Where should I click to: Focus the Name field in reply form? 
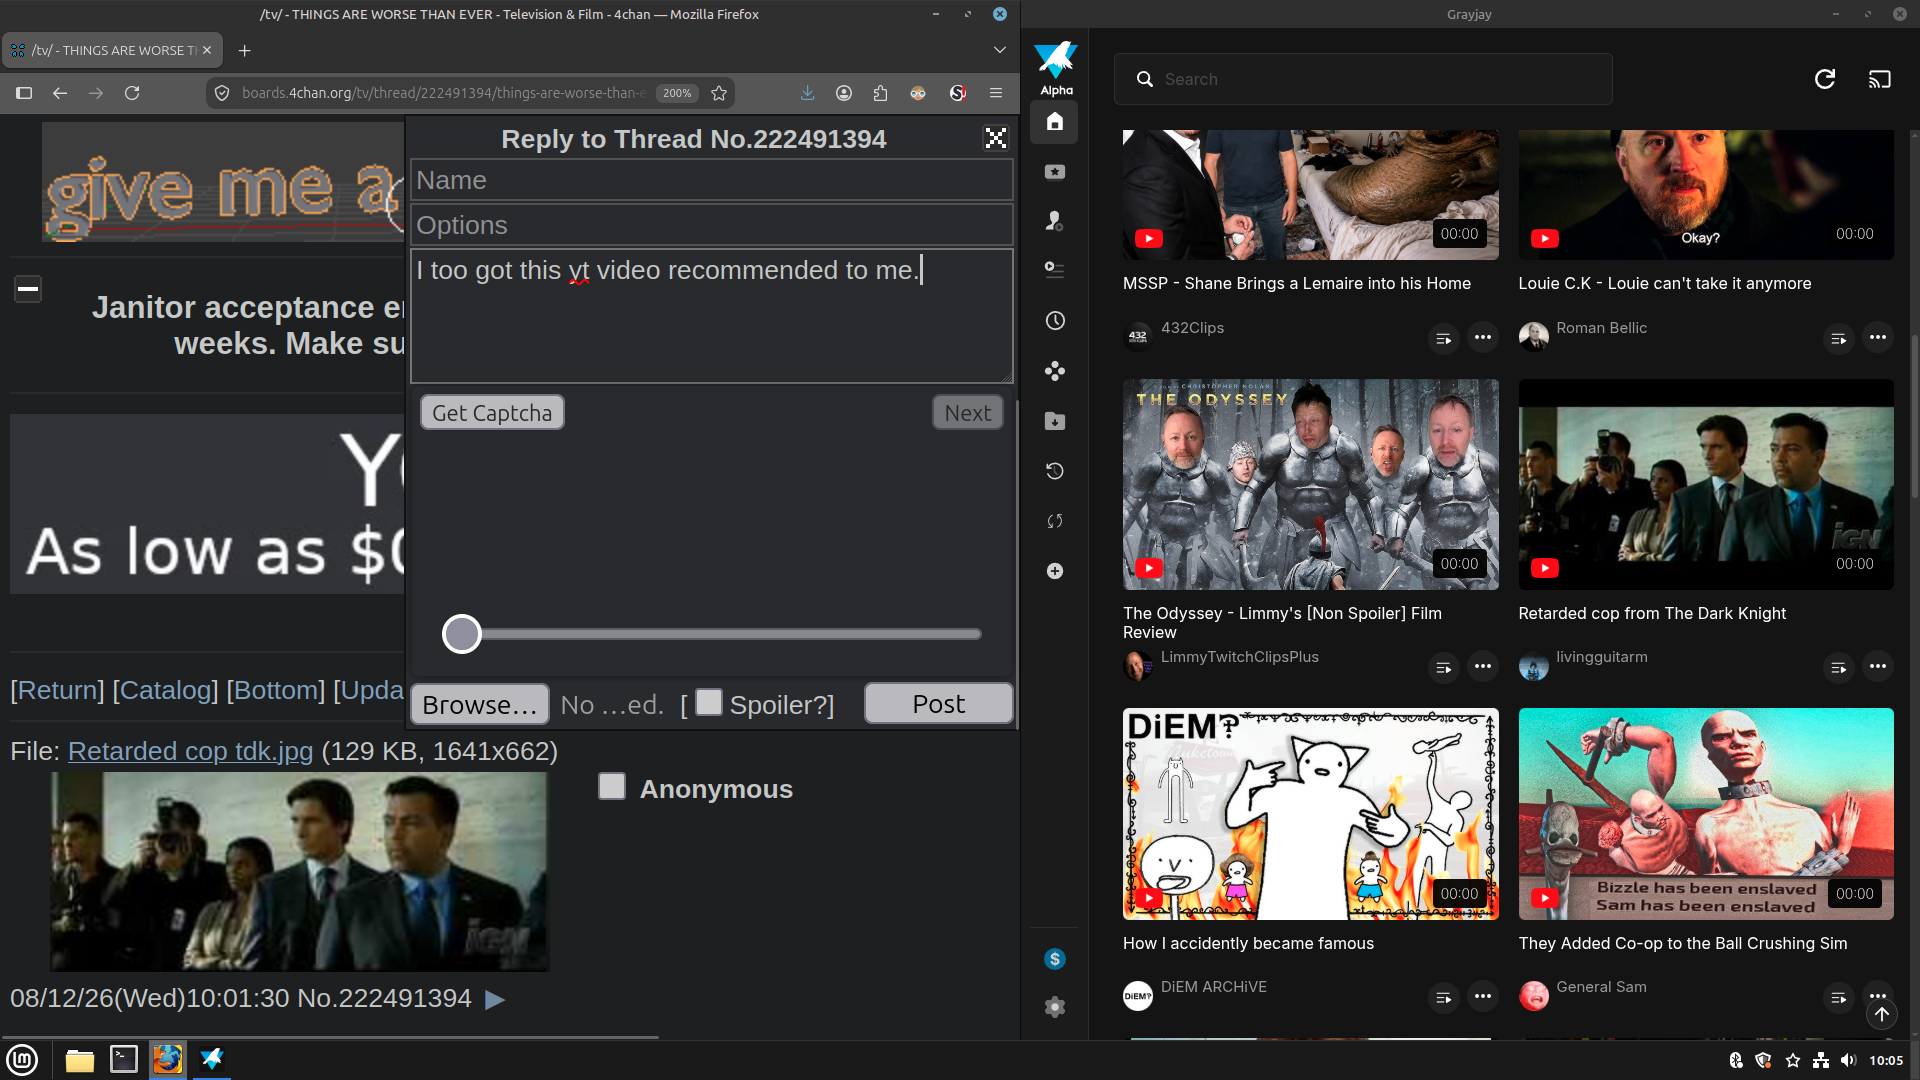tap(712, 181)
